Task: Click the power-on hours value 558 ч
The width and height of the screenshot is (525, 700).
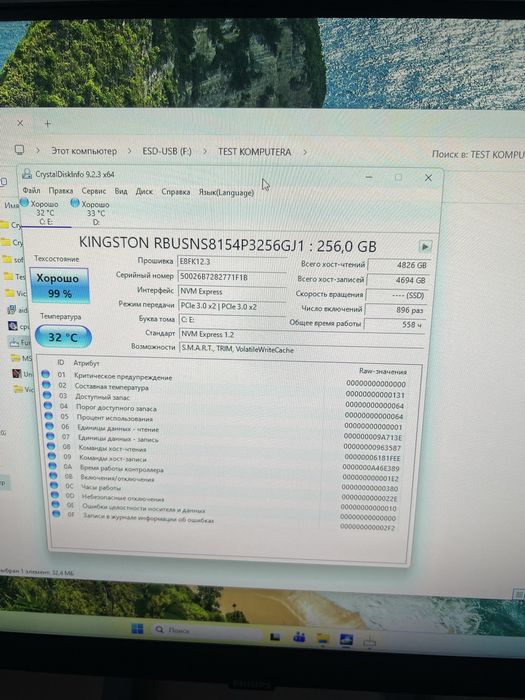Action: pos(394,325)
